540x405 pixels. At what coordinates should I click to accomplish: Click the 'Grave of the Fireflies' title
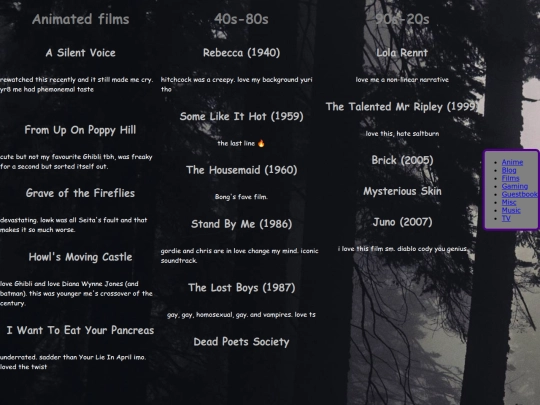[80, 193]
